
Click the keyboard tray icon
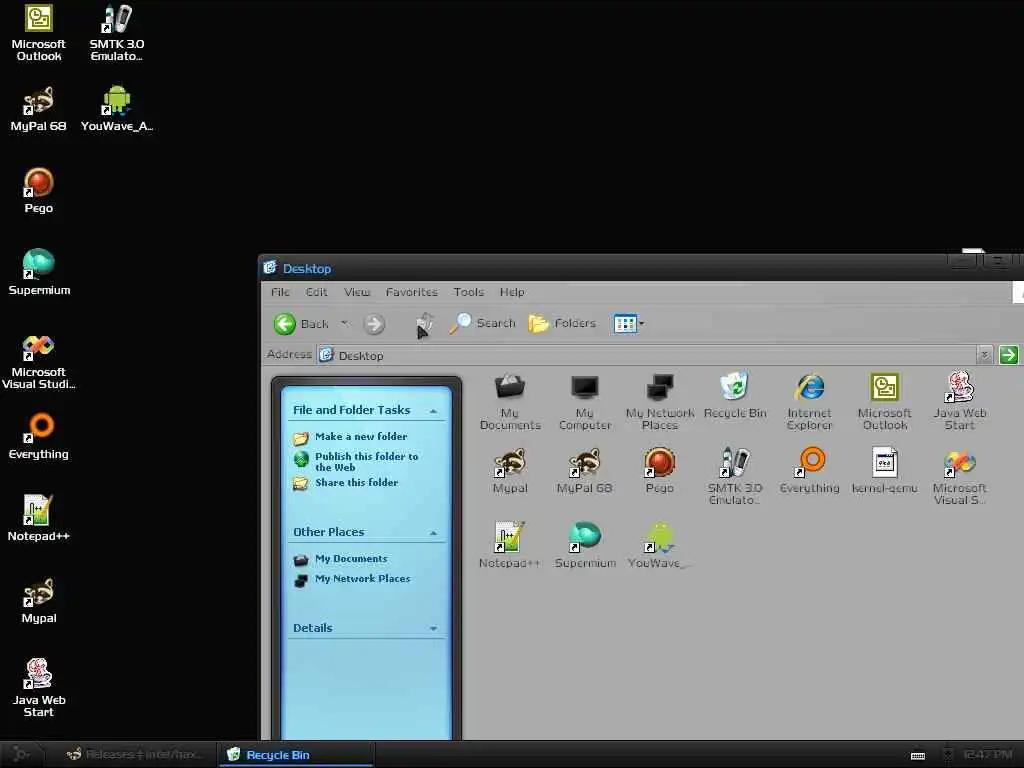coord(918,756)
